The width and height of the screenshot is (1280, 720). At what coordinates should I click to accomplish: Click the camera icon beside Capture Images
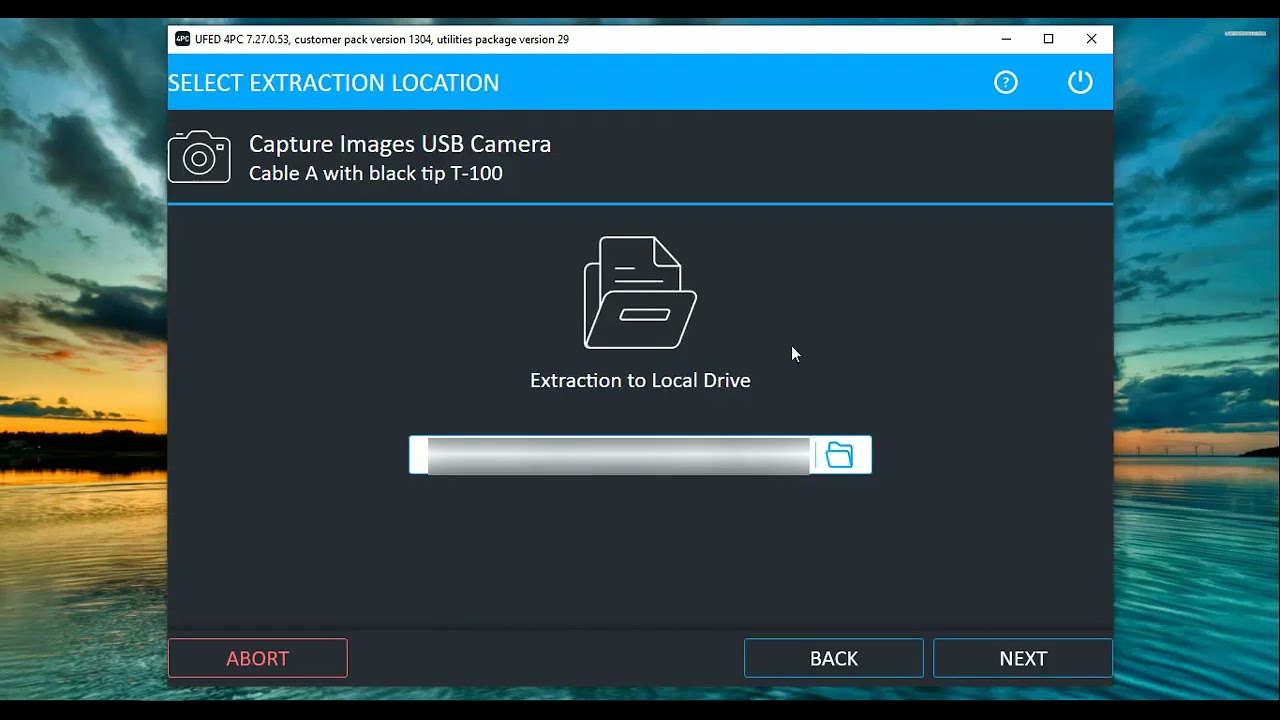(x=199, y=157)
